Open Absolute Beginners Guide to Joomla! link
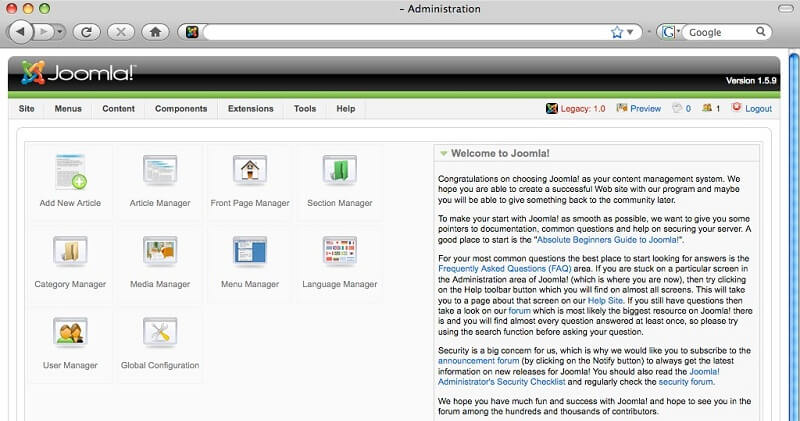 click(608, 239)
